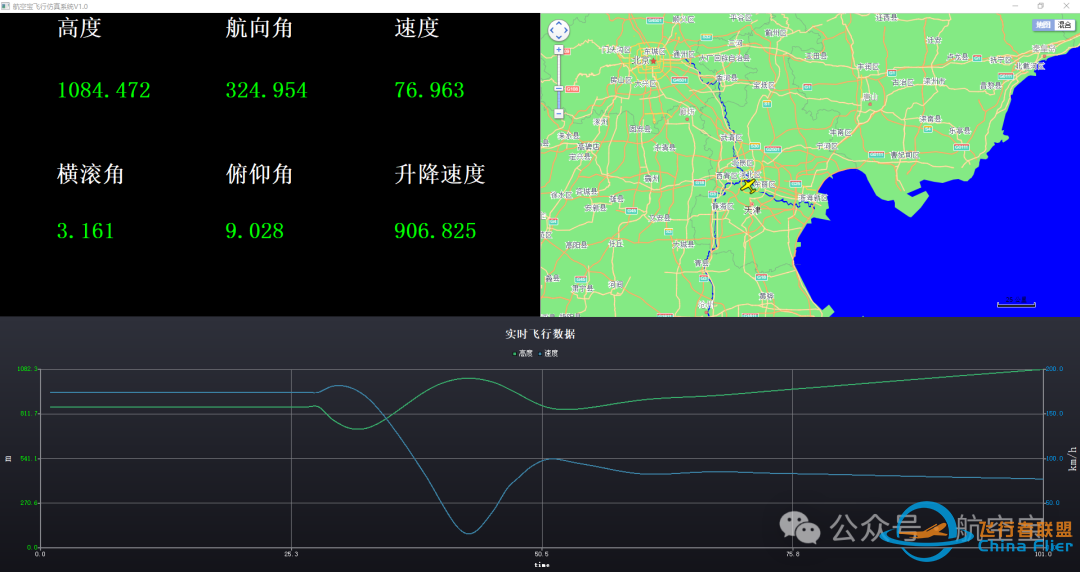
Task: Click the 天津 city label on the map
Action: 751,210
